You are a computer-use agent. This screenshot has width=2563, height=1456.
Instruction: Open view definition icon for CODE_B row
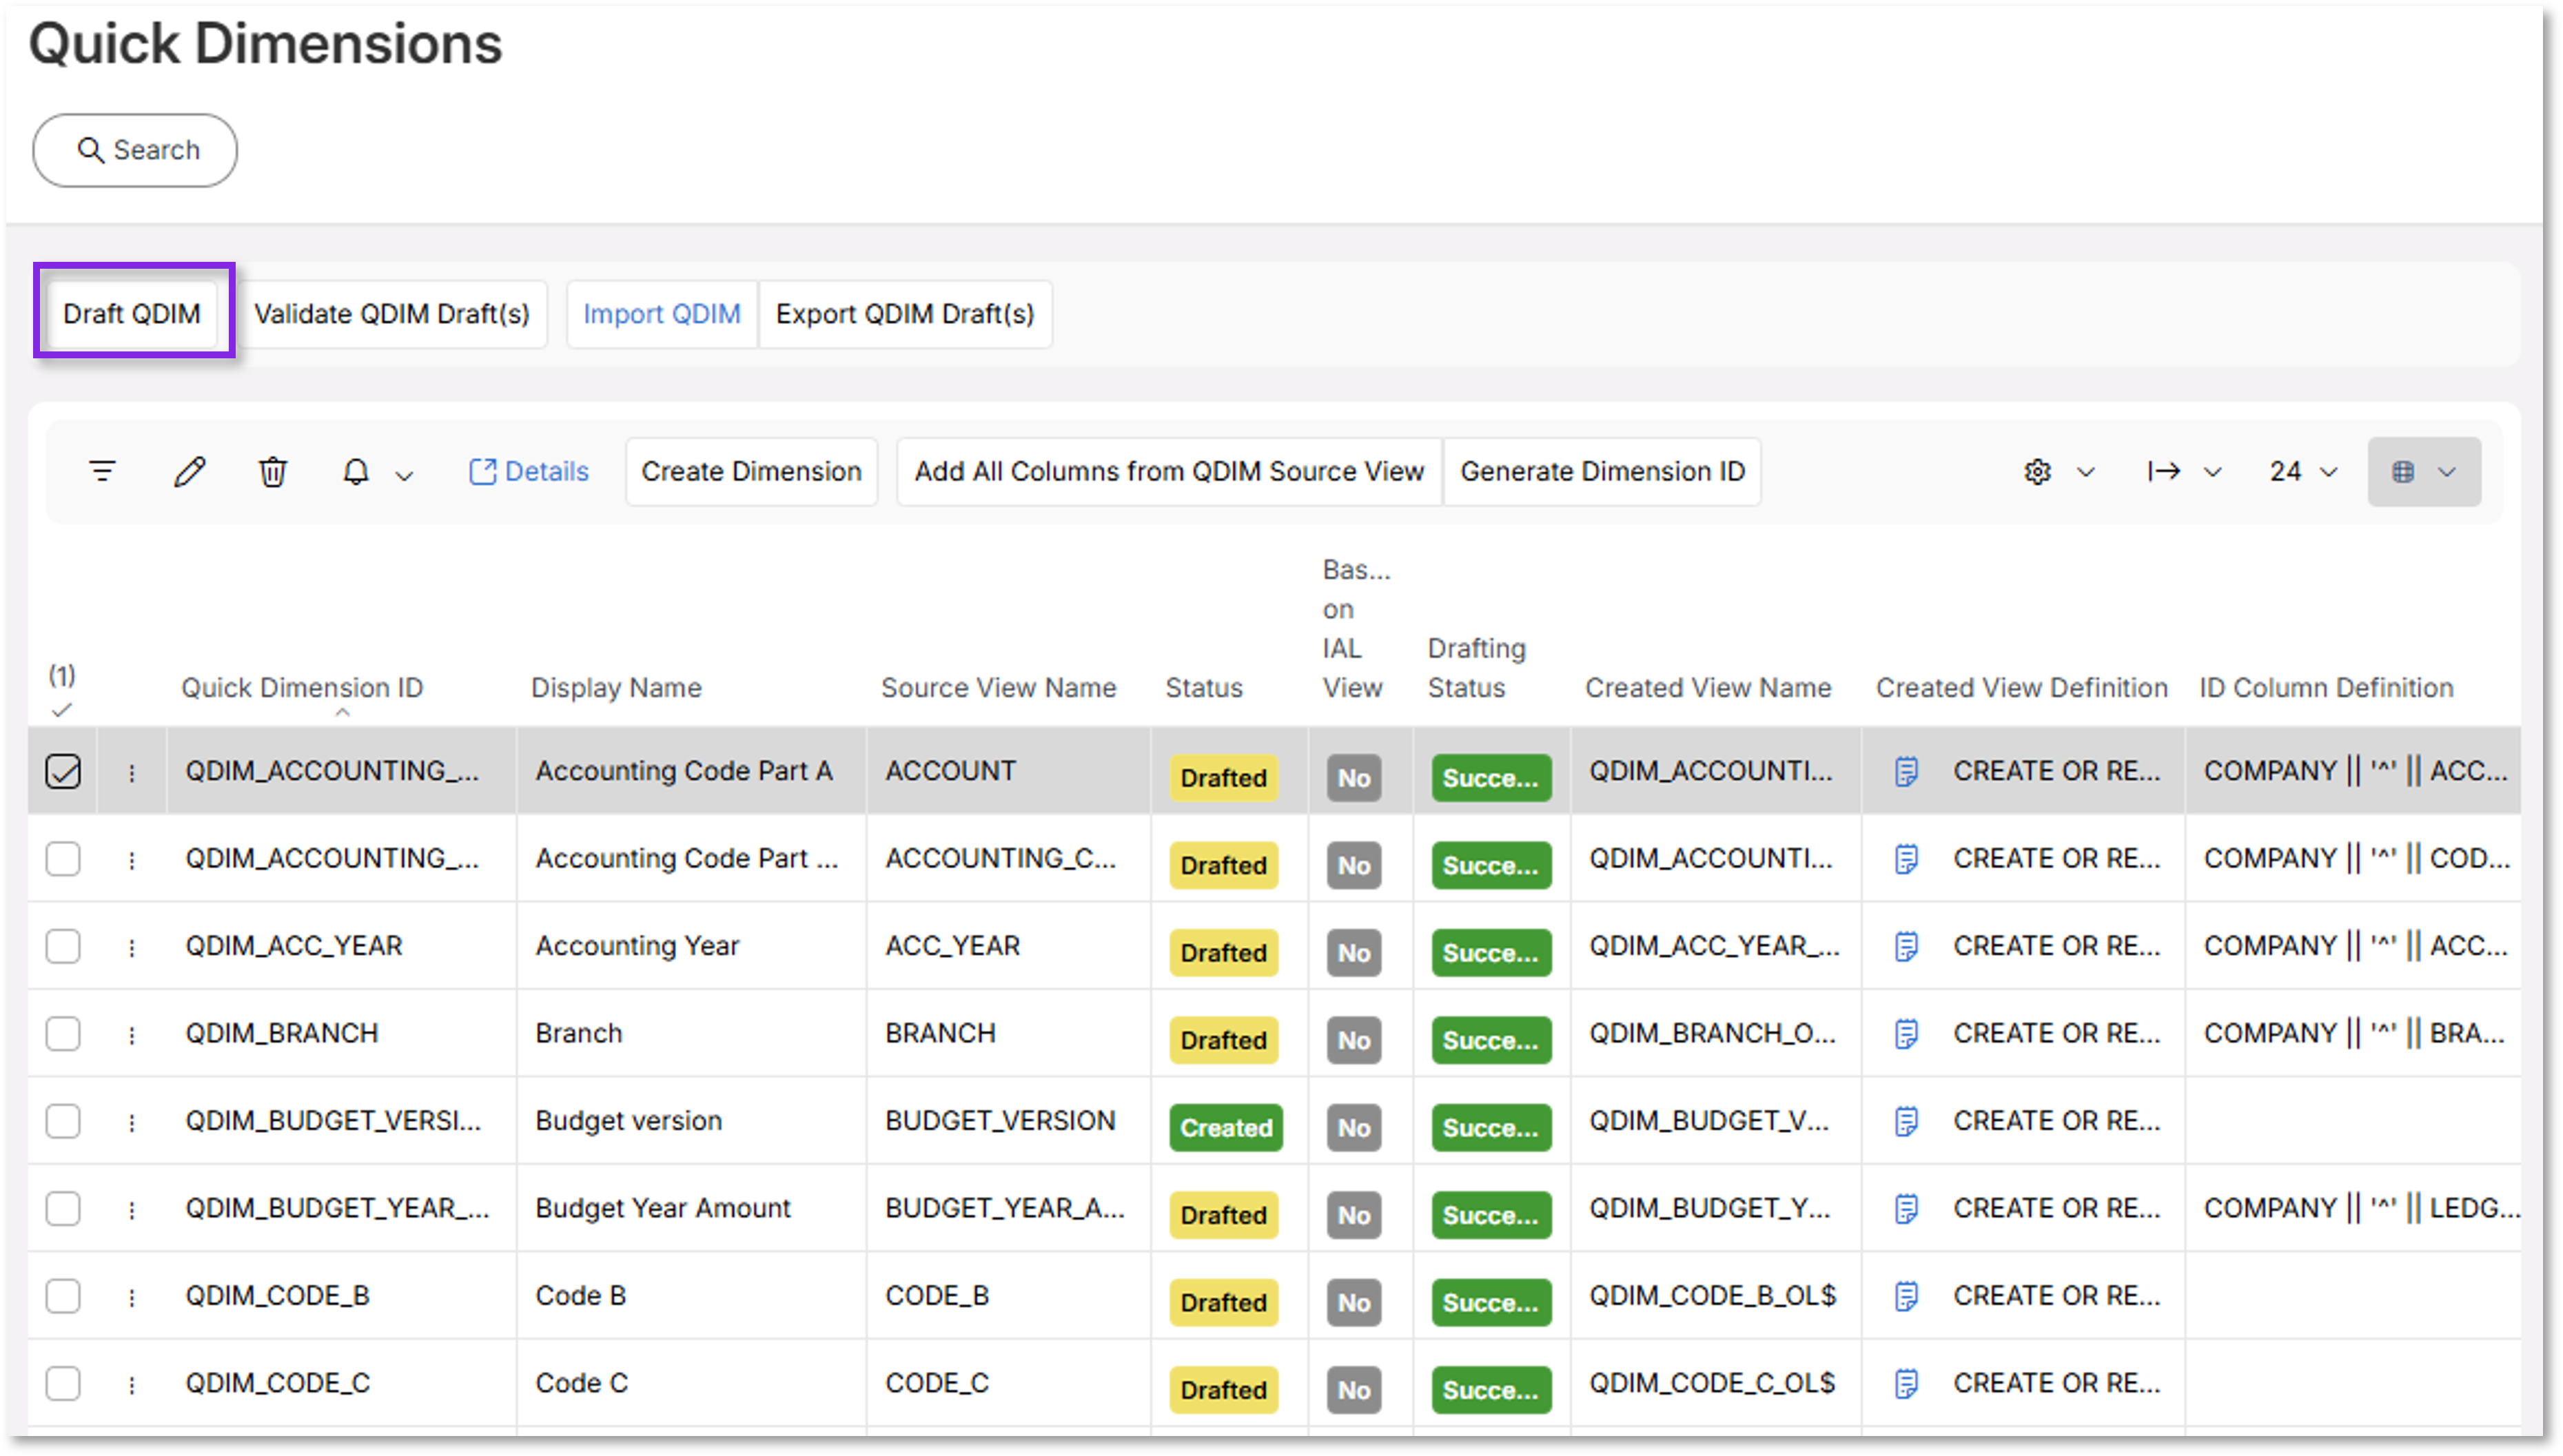point(1906,1297)
